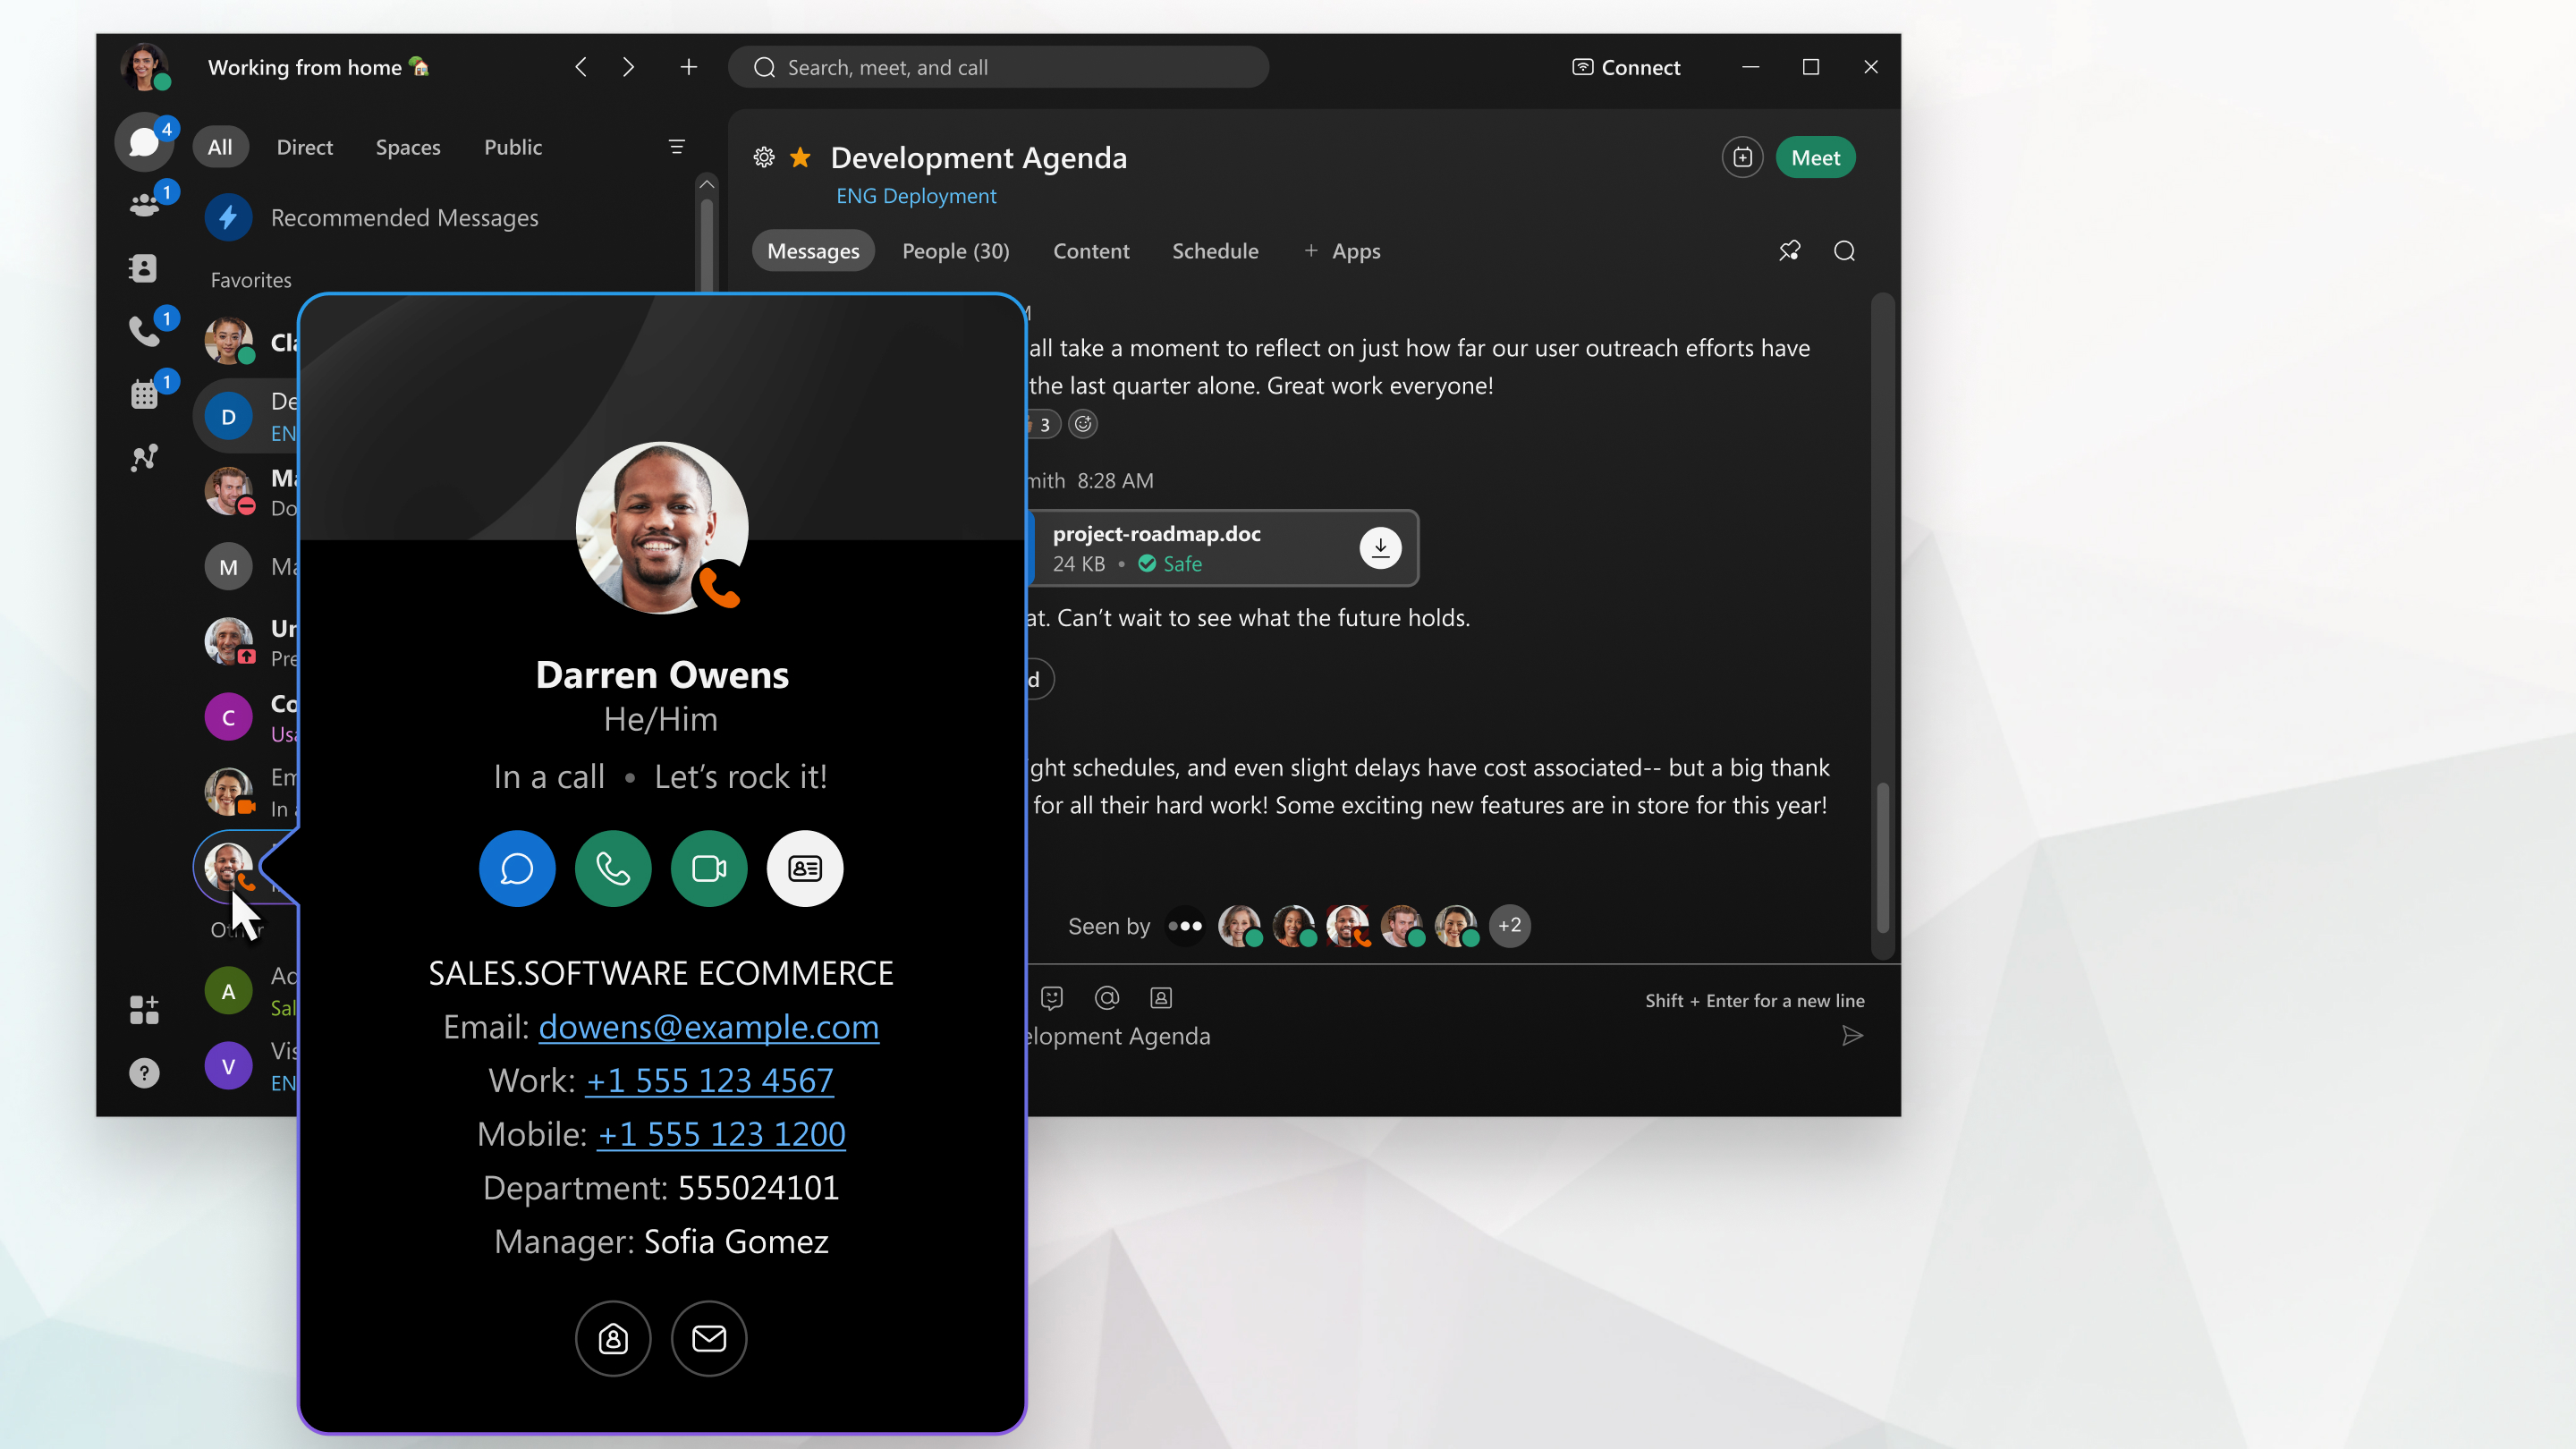Click the bookmark/save profile icon
Viewport: 2576px width, 1449px height.
pyautogui.click(x=612, y=1339)
